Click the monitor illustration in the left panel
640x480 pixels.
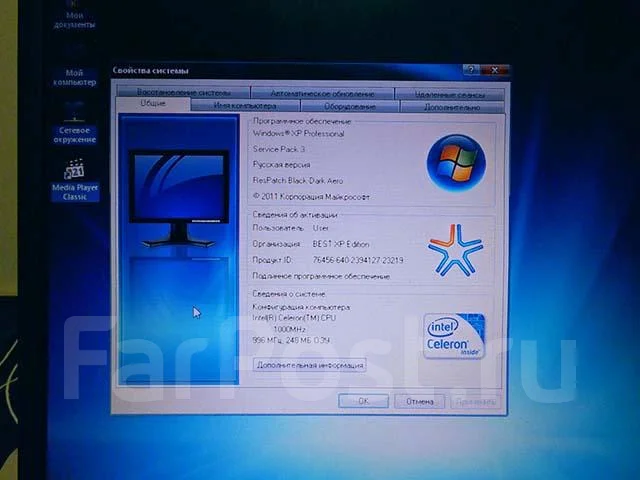[x=179, y=199]
